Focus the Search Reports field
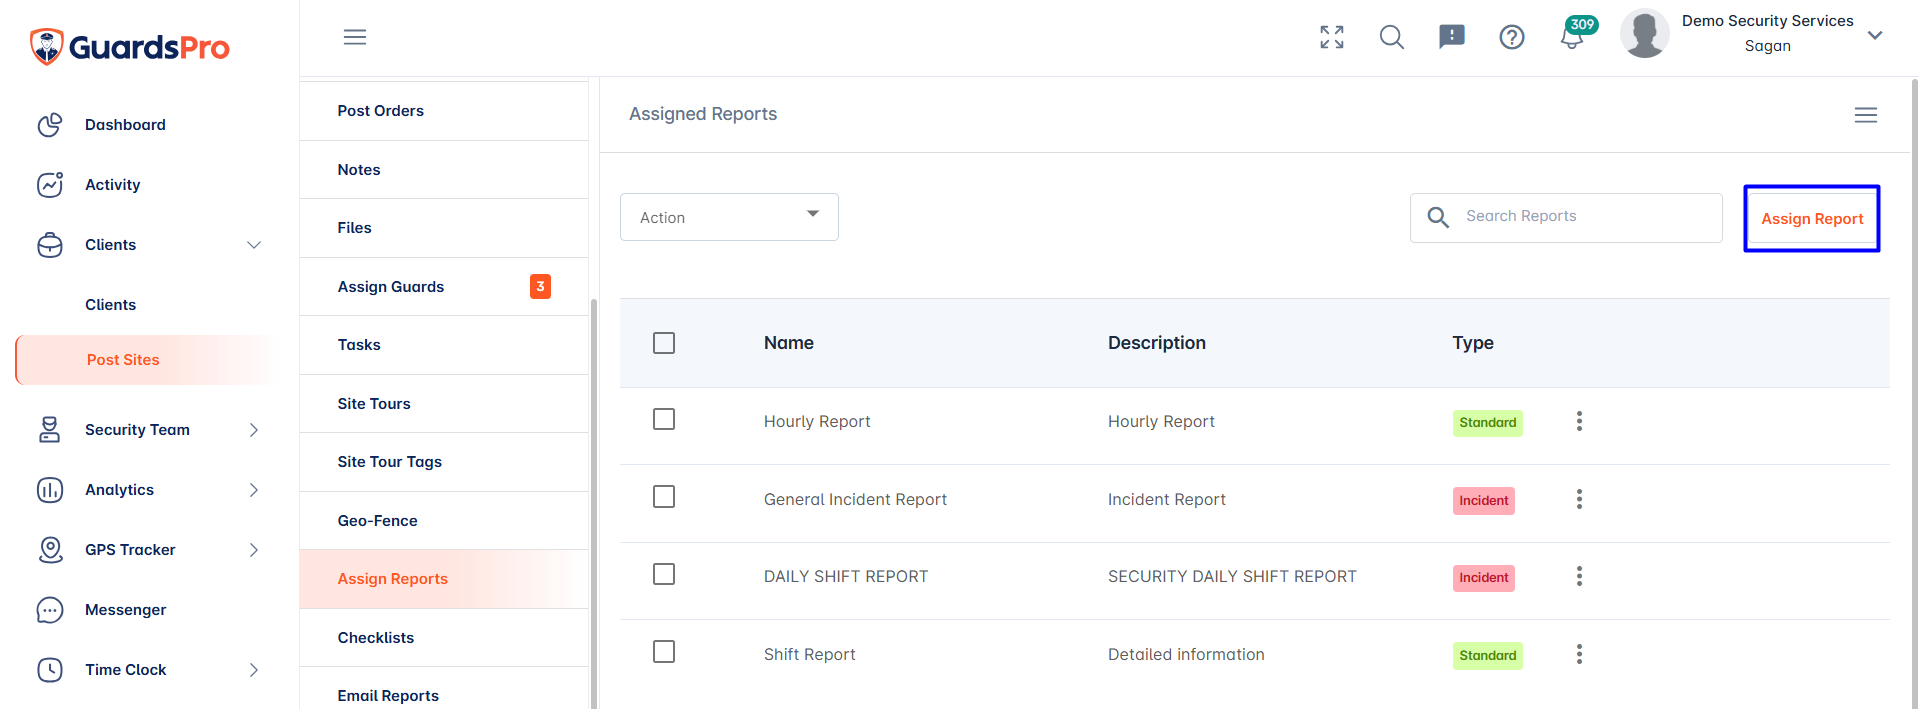This screenshot has width=1919, height=709. 1566,217
